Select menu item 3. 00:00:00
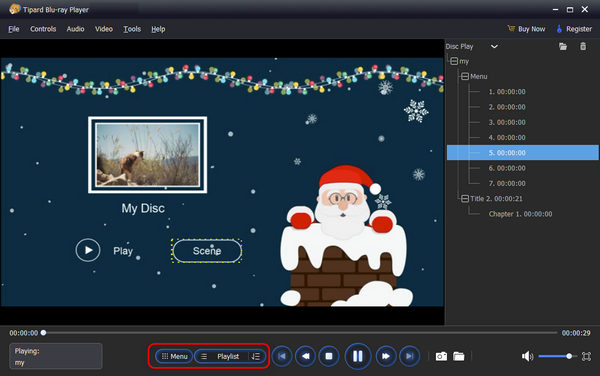 [x=507, y=122]
